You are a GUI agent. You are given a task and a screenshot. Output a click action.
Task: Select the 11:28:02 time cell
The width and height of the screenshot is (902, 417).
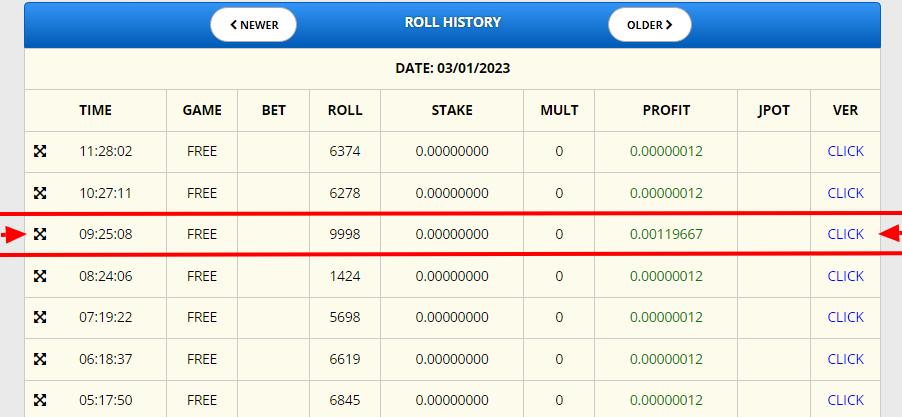[106, 151]
